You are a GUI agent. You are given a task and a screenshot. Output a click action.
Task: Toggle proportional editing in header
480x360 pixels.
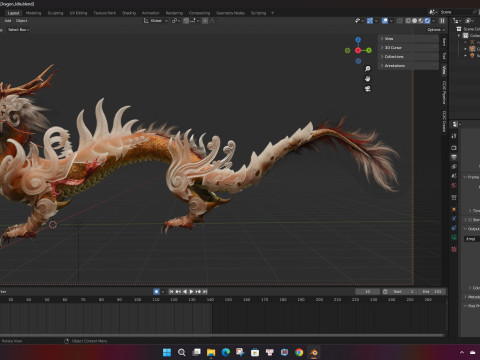(x=205, y=21)
